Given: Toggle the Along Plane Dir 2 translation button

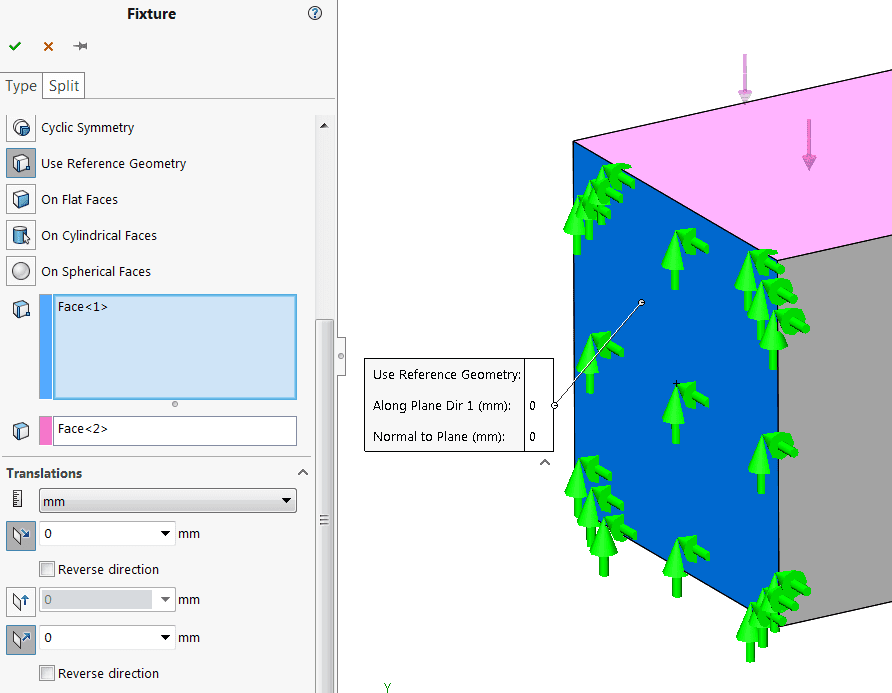Looking at the screenshot, I should coord(21,601).
